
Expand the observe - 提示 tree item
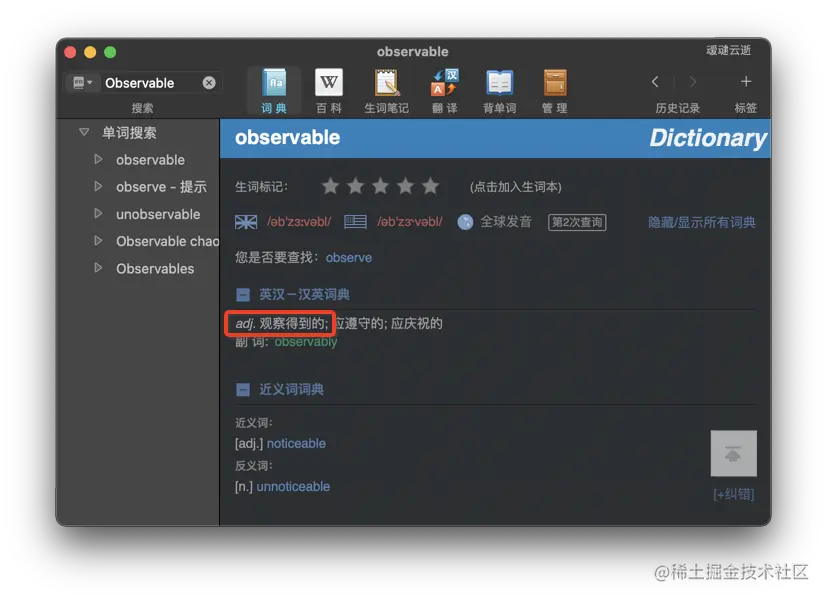[98, 186]
